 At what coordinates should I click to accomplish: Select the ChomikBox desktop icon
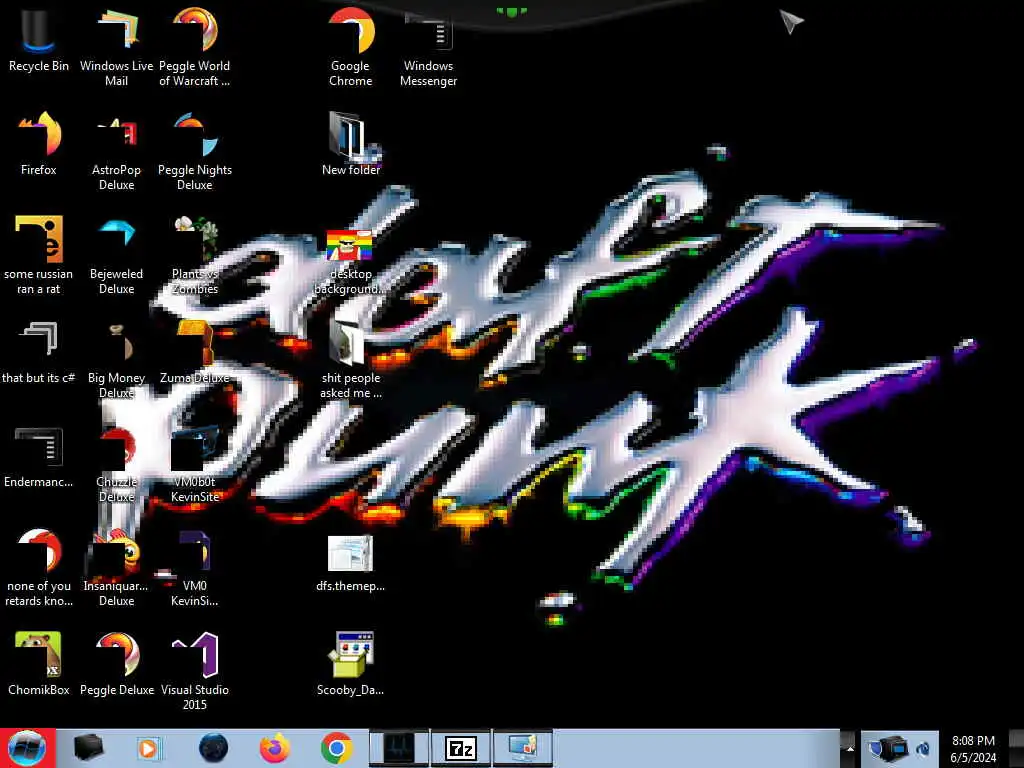click(39, 663)
